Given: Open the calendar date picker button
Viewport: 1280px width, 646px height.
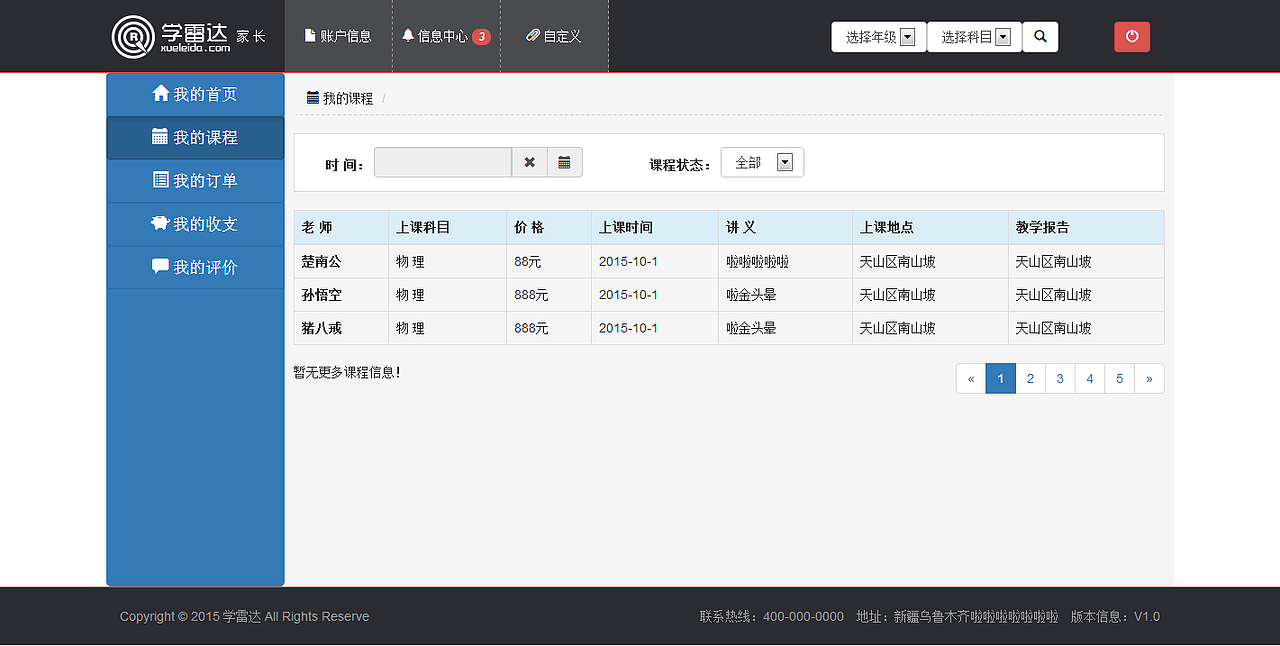Looking at the screenshot, I should click(564, 162).
